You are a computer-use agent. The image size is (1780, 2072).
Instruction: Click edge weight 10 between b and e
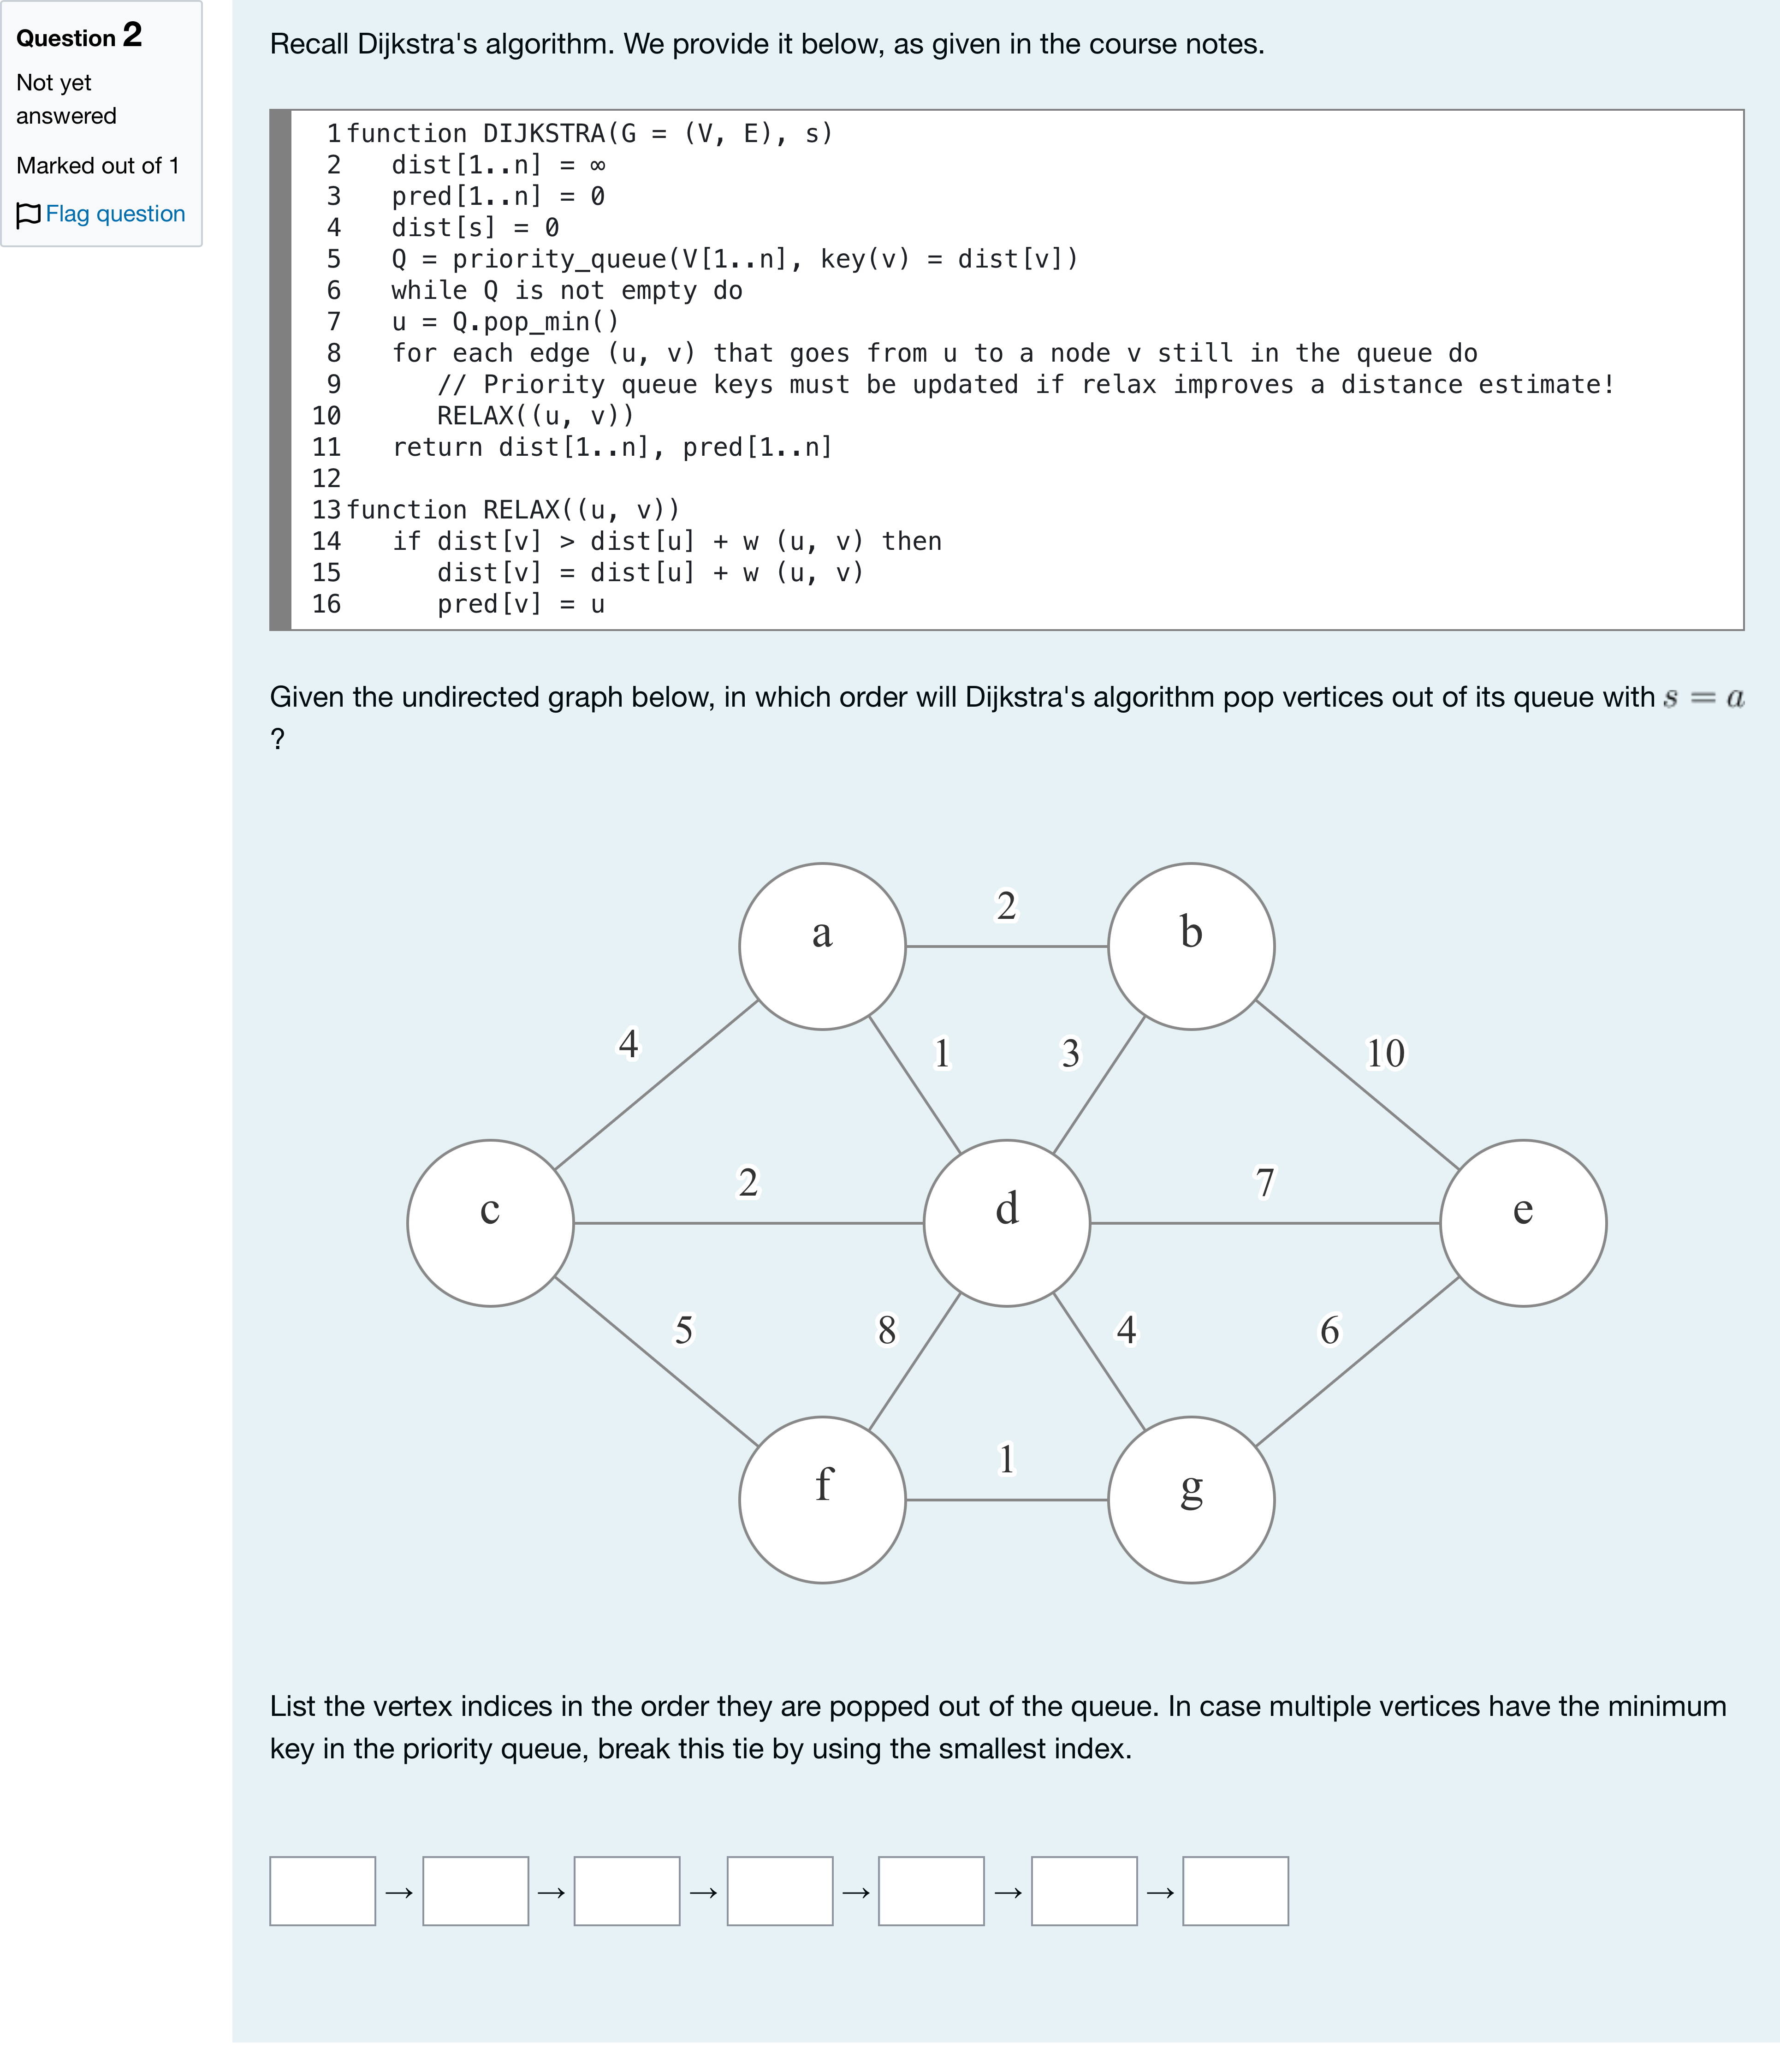coord(1385,1053)
